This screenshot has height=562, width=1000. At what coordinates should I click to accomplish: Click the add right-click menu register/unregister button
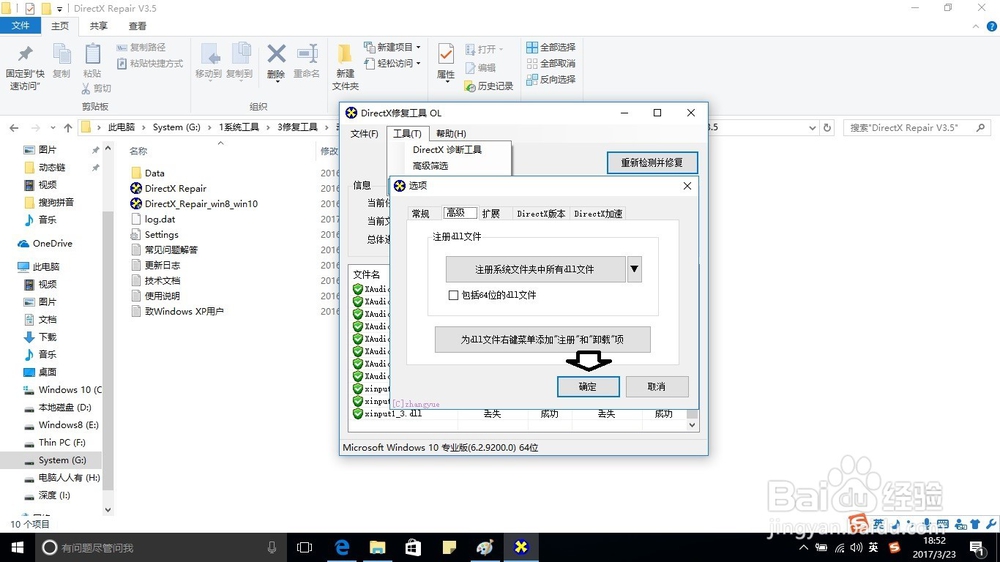(542, 340)
